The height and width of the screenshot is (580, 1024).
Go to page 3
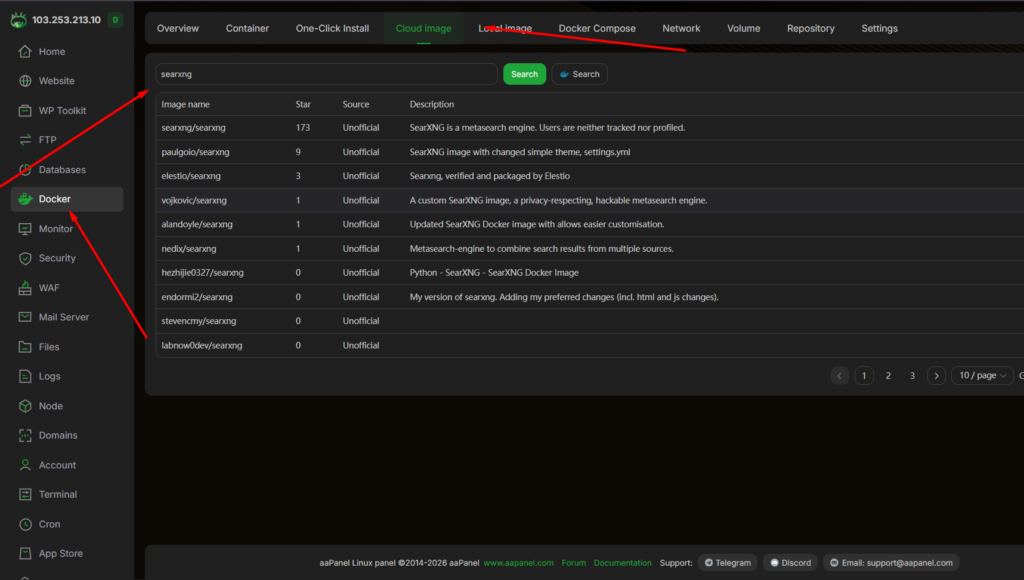912,376
